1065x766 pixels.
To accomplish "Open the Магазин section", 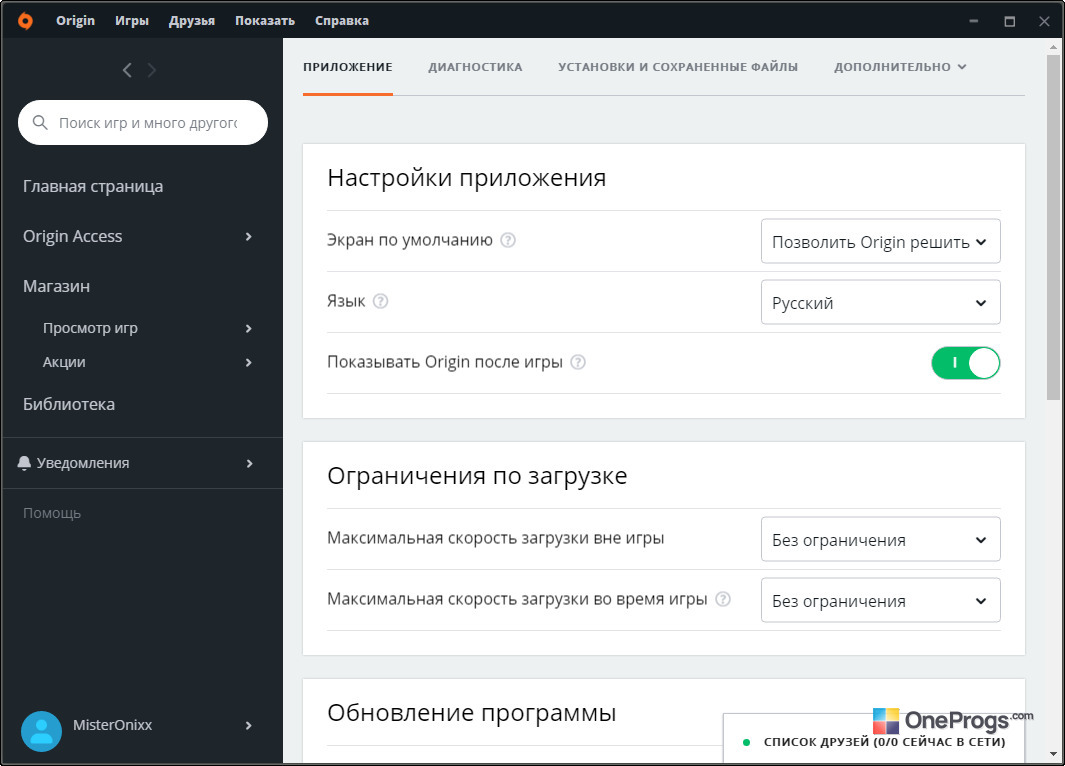I will (56, 286).
